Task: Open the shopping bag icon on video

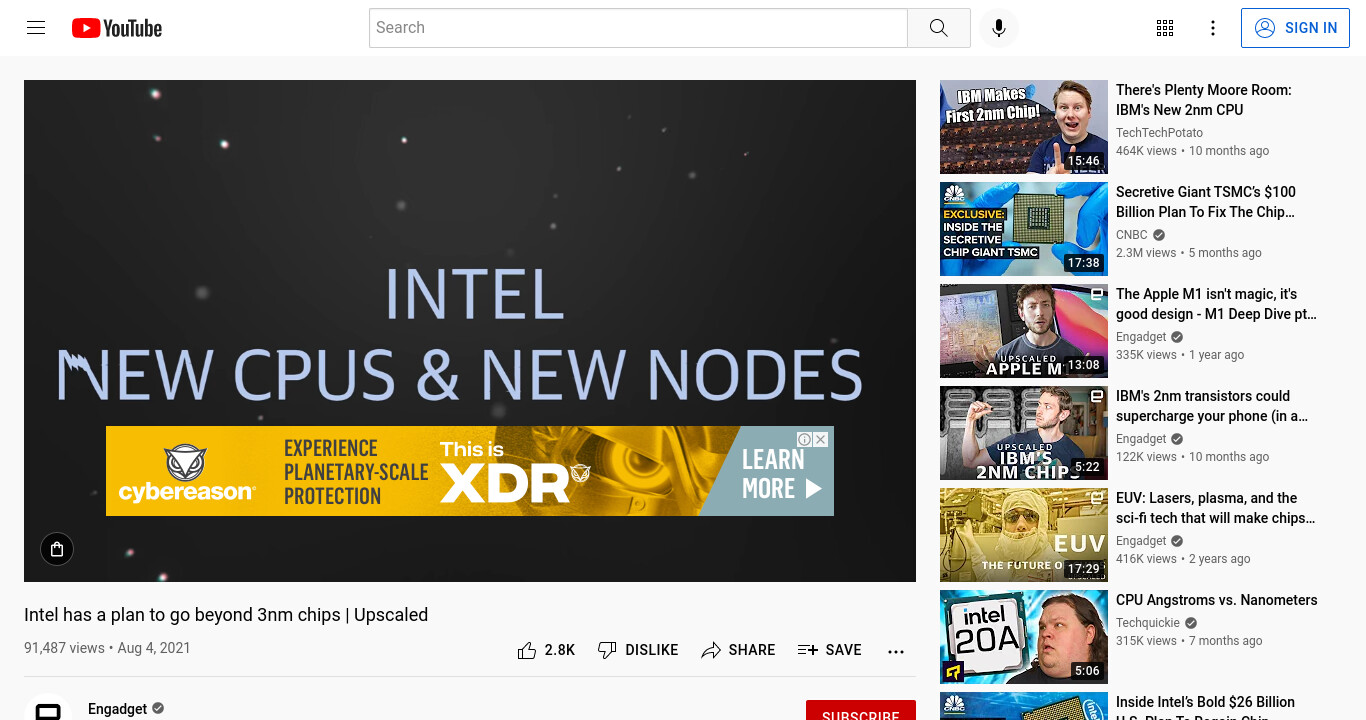Action: pyautogui.click(x=57, y=549)
